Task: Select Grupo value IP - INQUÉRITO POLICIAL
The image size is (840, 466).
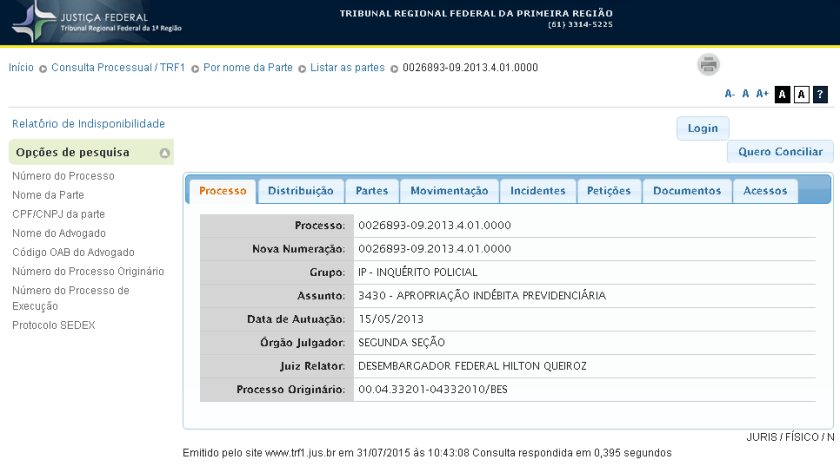Action: (x=418, y=273)
